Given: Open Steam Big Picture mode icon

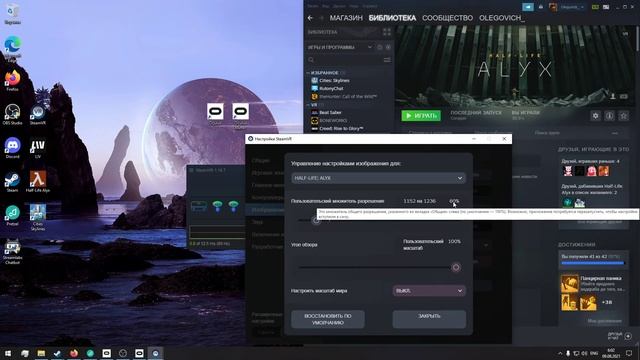Looking at the screenshot, I should 606,7.
